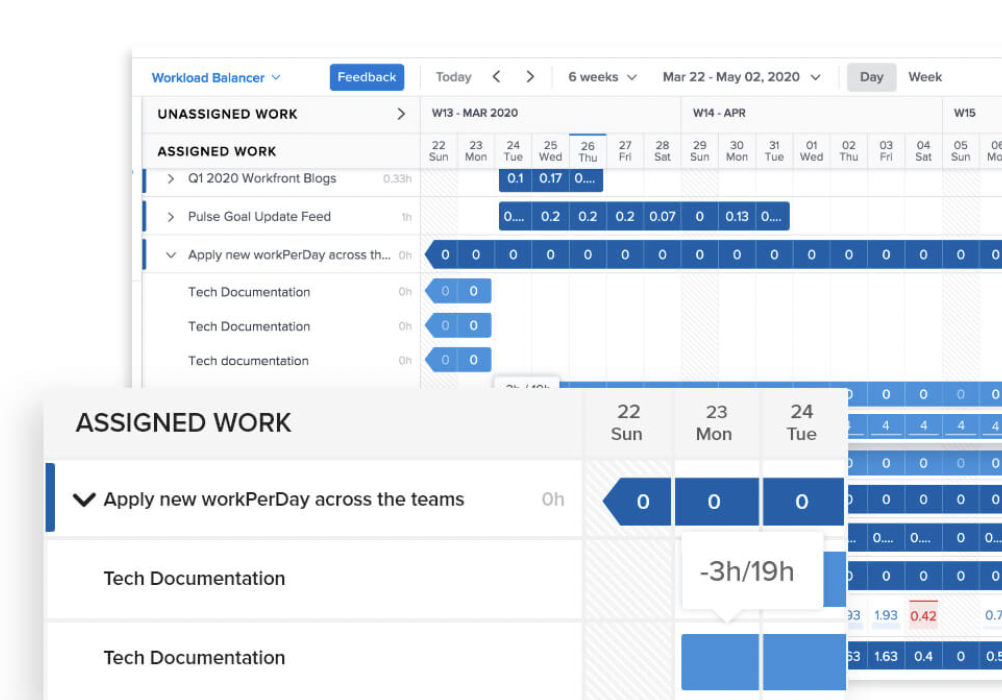The height and width of the screenshot is (700, 1002).
Task: Click the 24 Tue column in upper timeline
Action: point(513,151)
